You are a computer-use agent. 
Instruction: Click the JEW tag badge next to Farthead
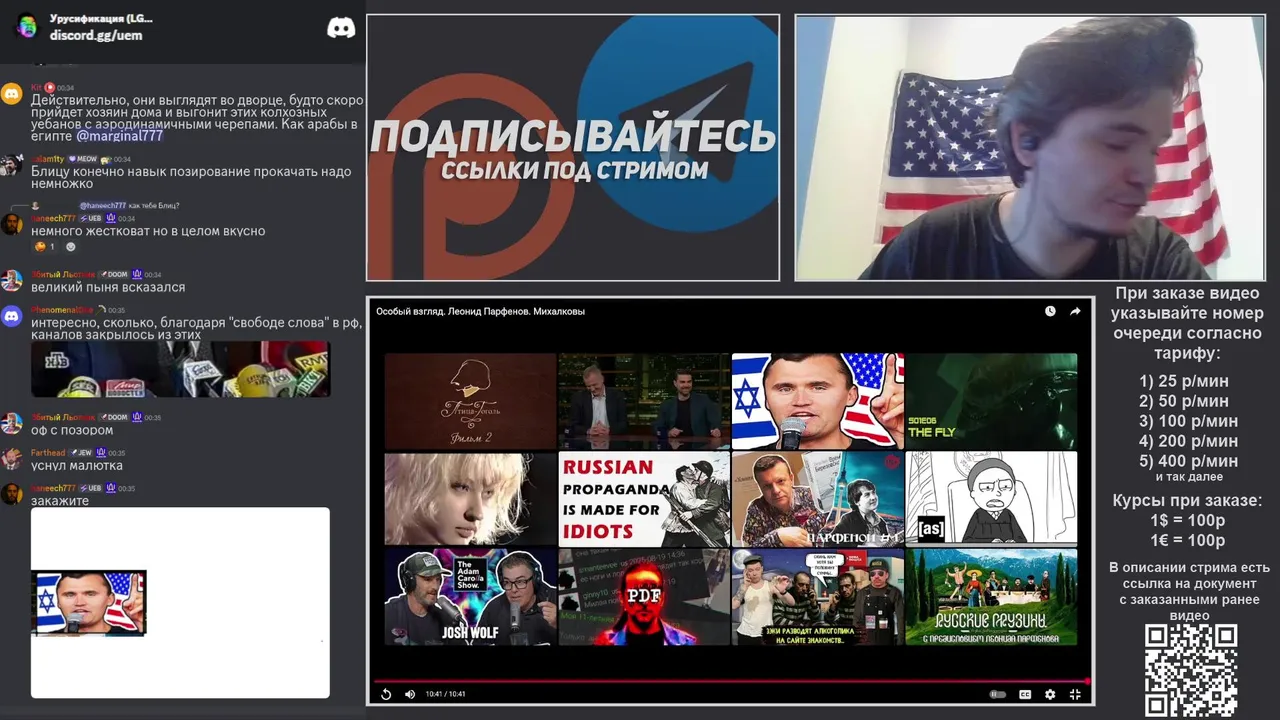pos(80,453)
